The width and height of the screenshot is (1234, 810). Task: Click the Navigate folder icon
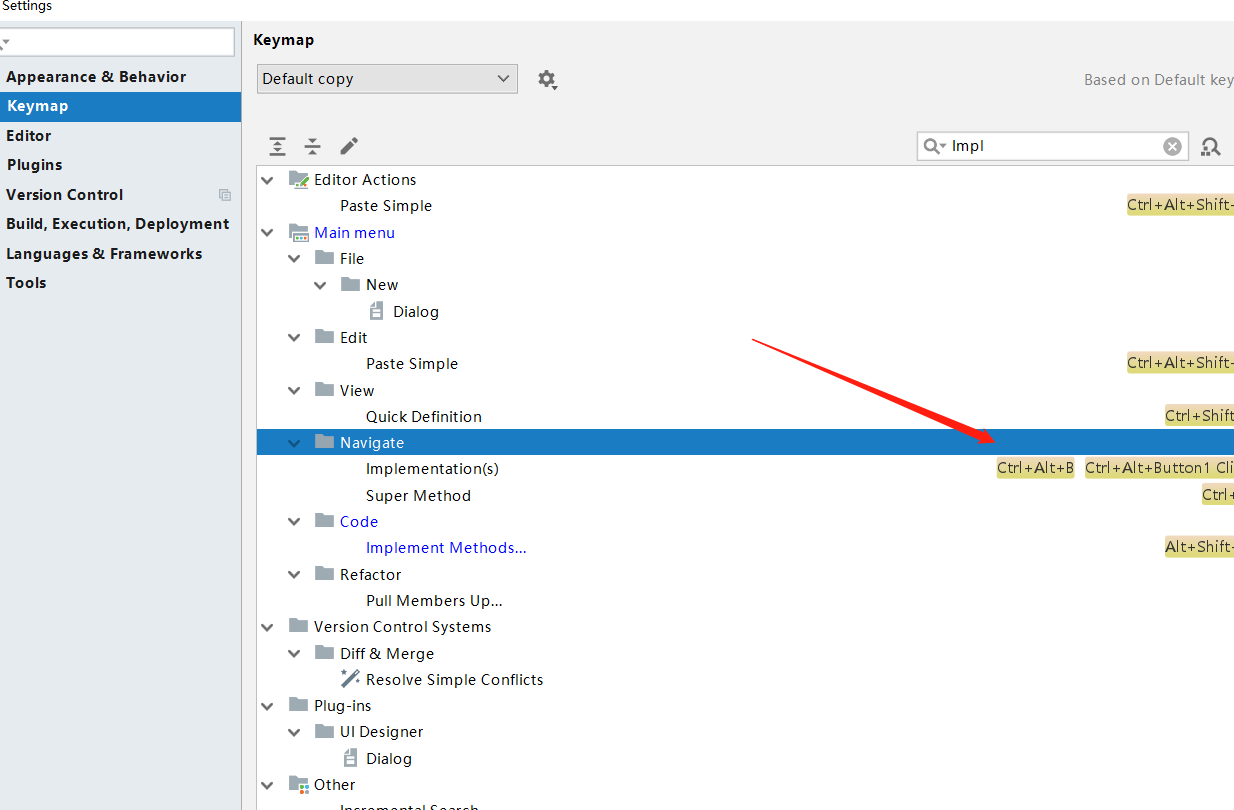click(324, 441)
